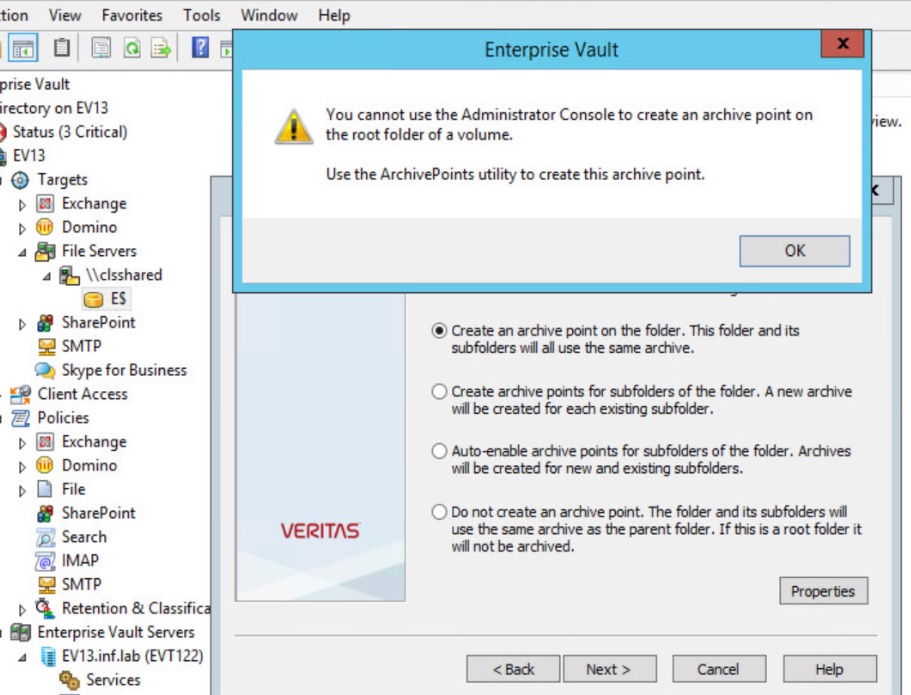The image size is (911, 695).
Task: Select the Services gears icon
Action: [x=69, y=680]
